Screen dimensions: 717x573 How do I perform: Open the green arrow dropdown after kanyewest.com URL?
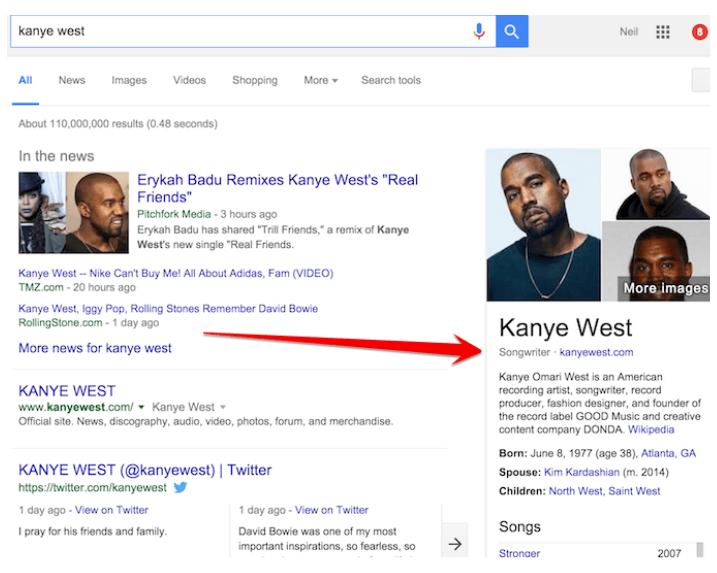click(141, 407)
